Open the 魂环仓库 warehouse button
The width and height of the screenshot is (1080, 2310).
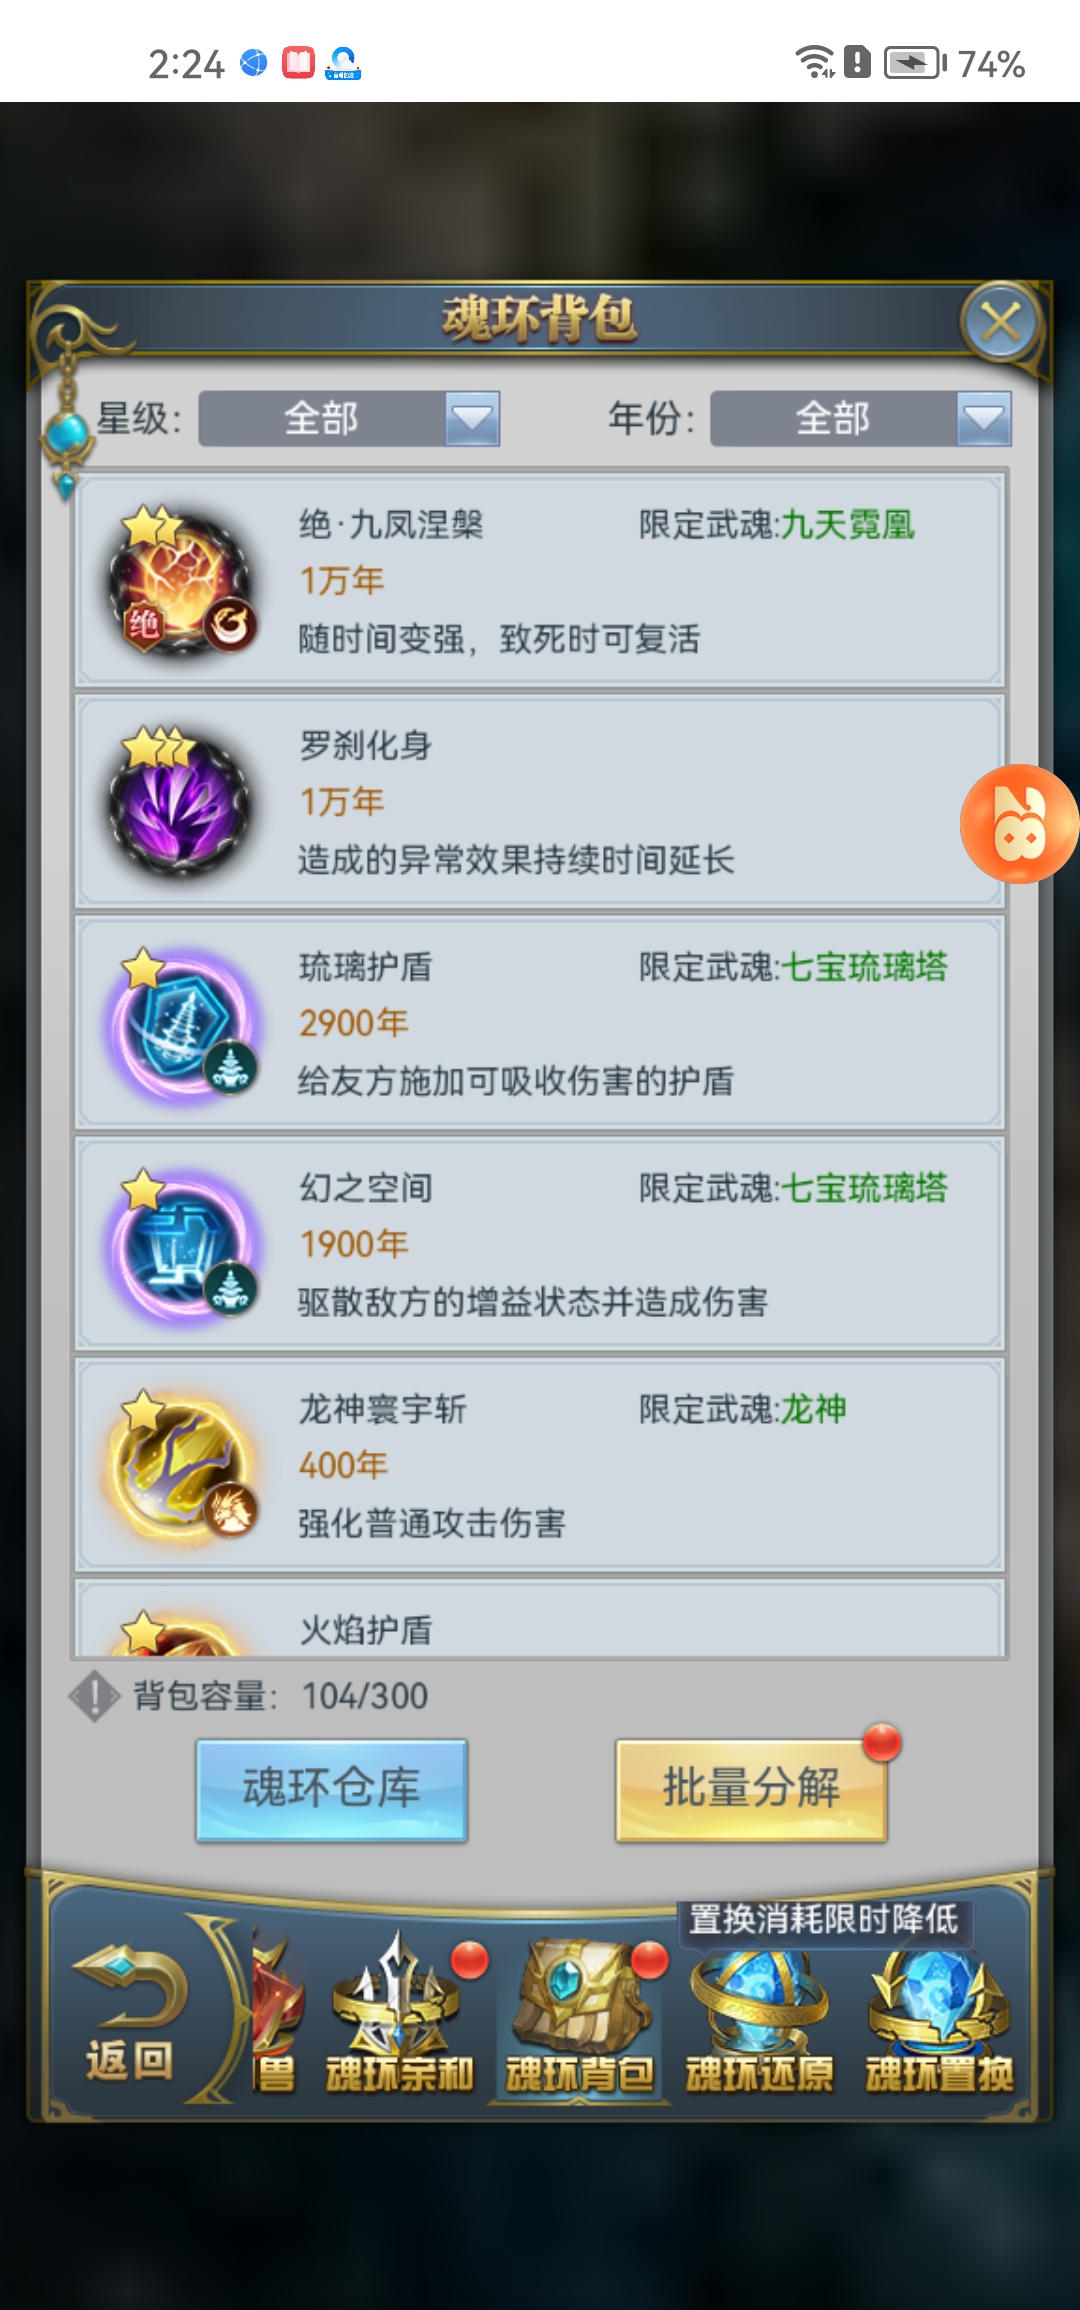[x=332, y=1789]
